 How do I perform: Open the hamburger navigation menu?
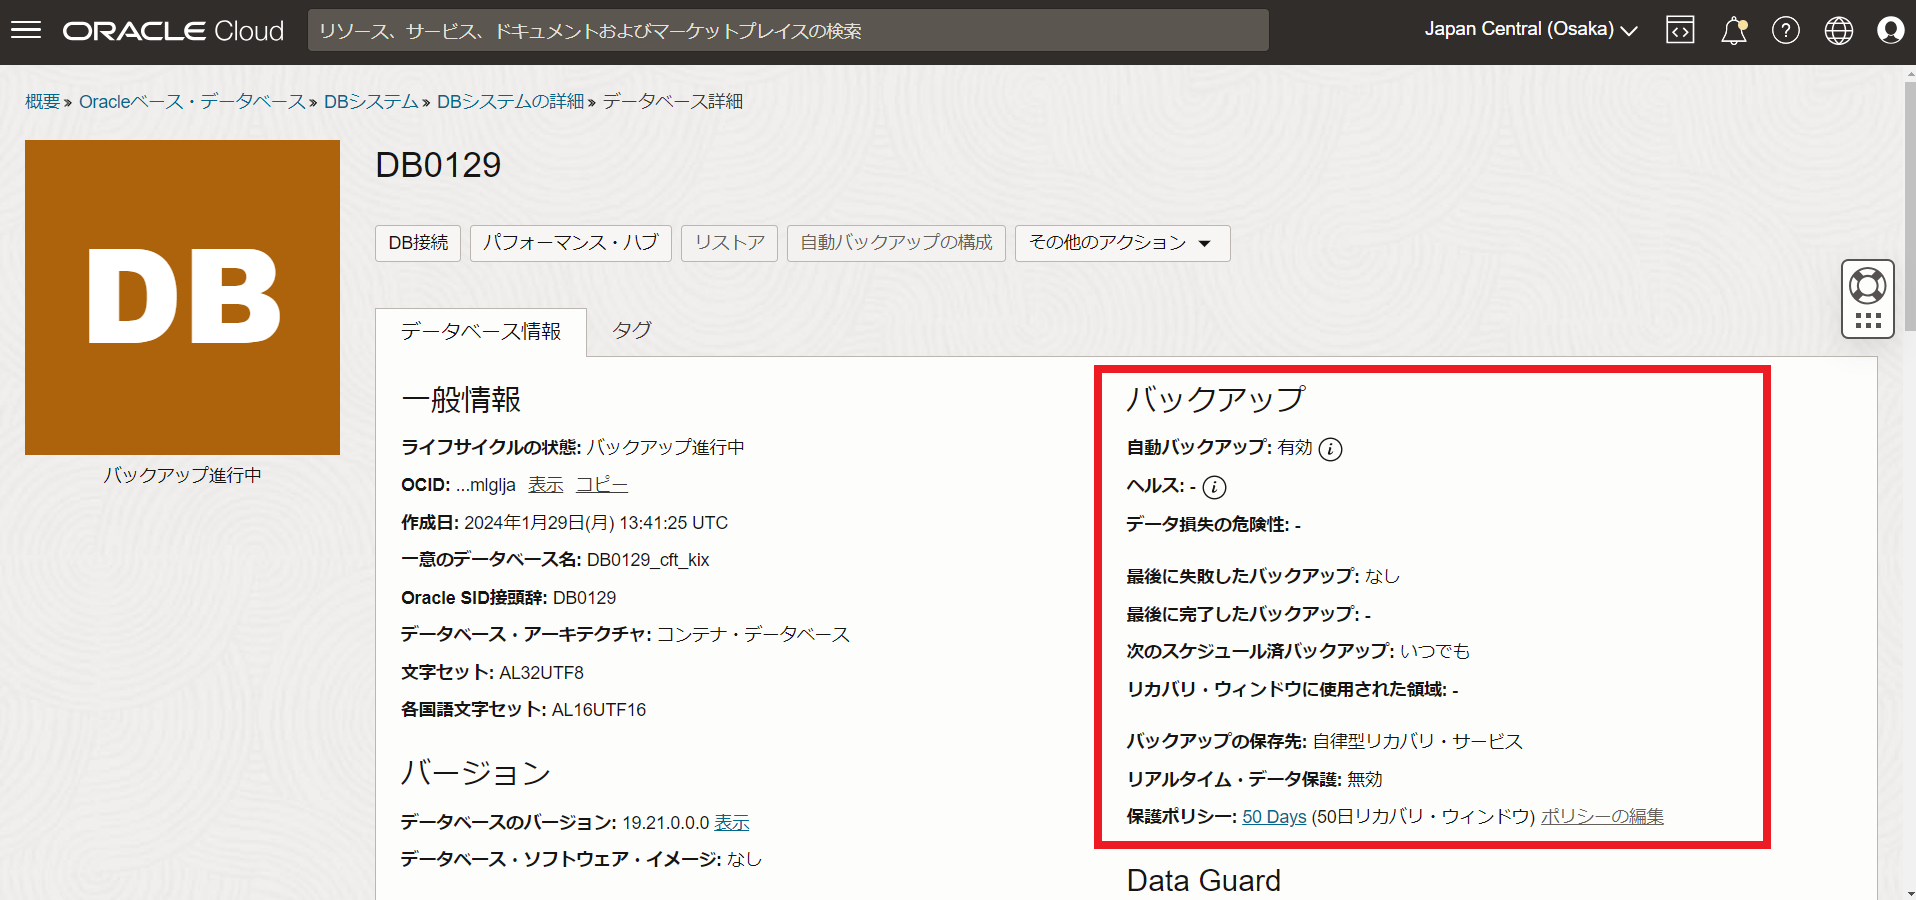click(26, 30)
